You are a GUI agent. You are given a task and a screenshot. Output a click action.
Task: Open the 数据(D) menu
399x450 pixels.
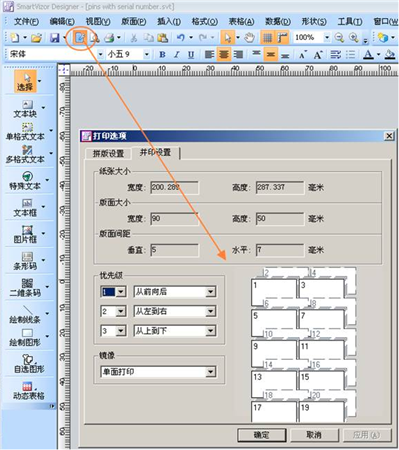point(278,22)
